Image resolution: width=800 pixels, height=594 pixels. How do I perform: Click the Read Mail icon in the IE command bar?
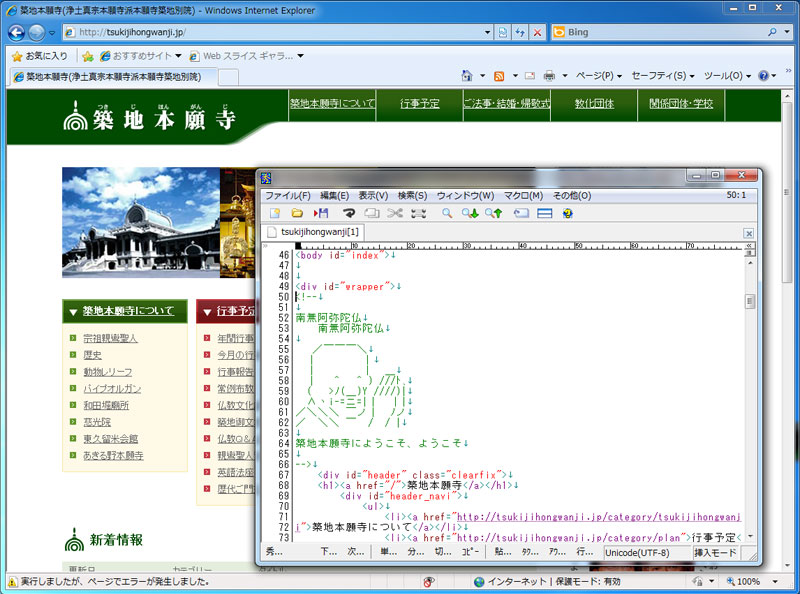pyautogui.click(x=530, y=76)
